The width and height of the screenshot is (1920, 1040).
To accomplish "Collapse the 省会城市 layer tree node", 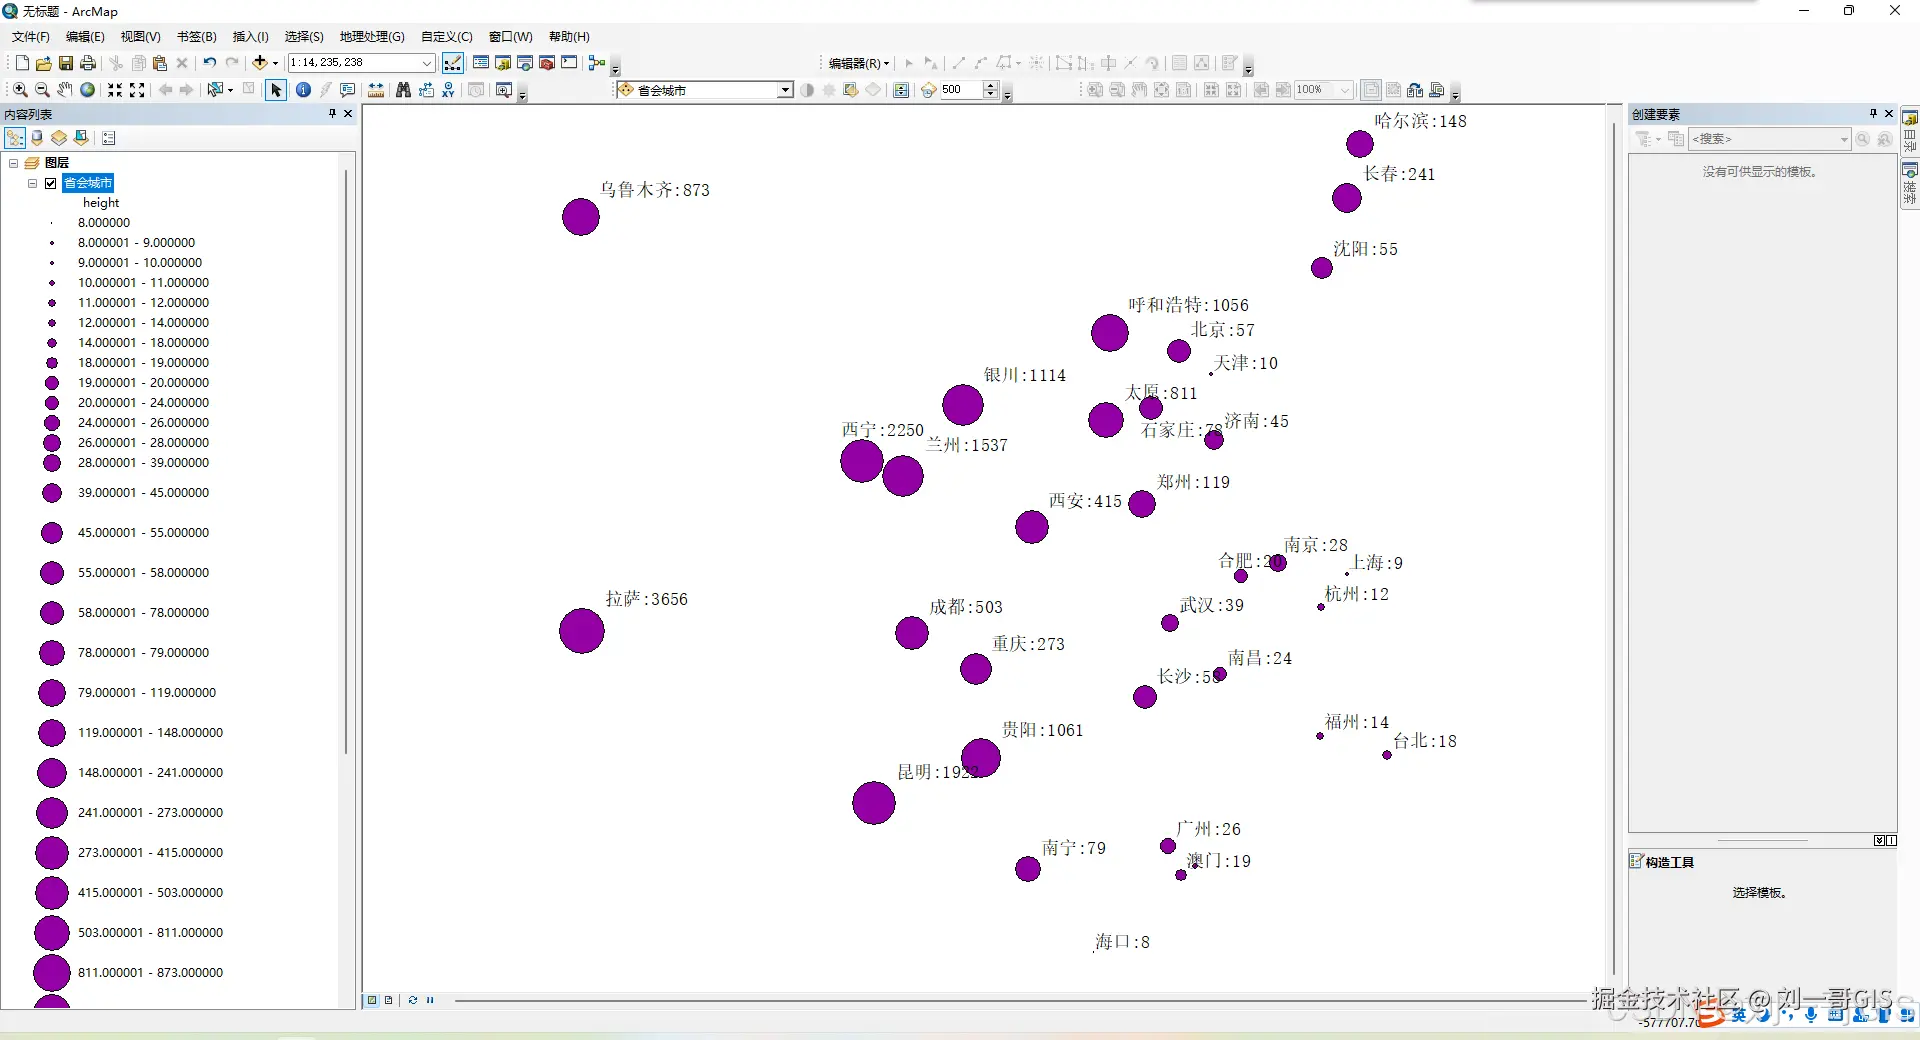I will tap(33, 183).
